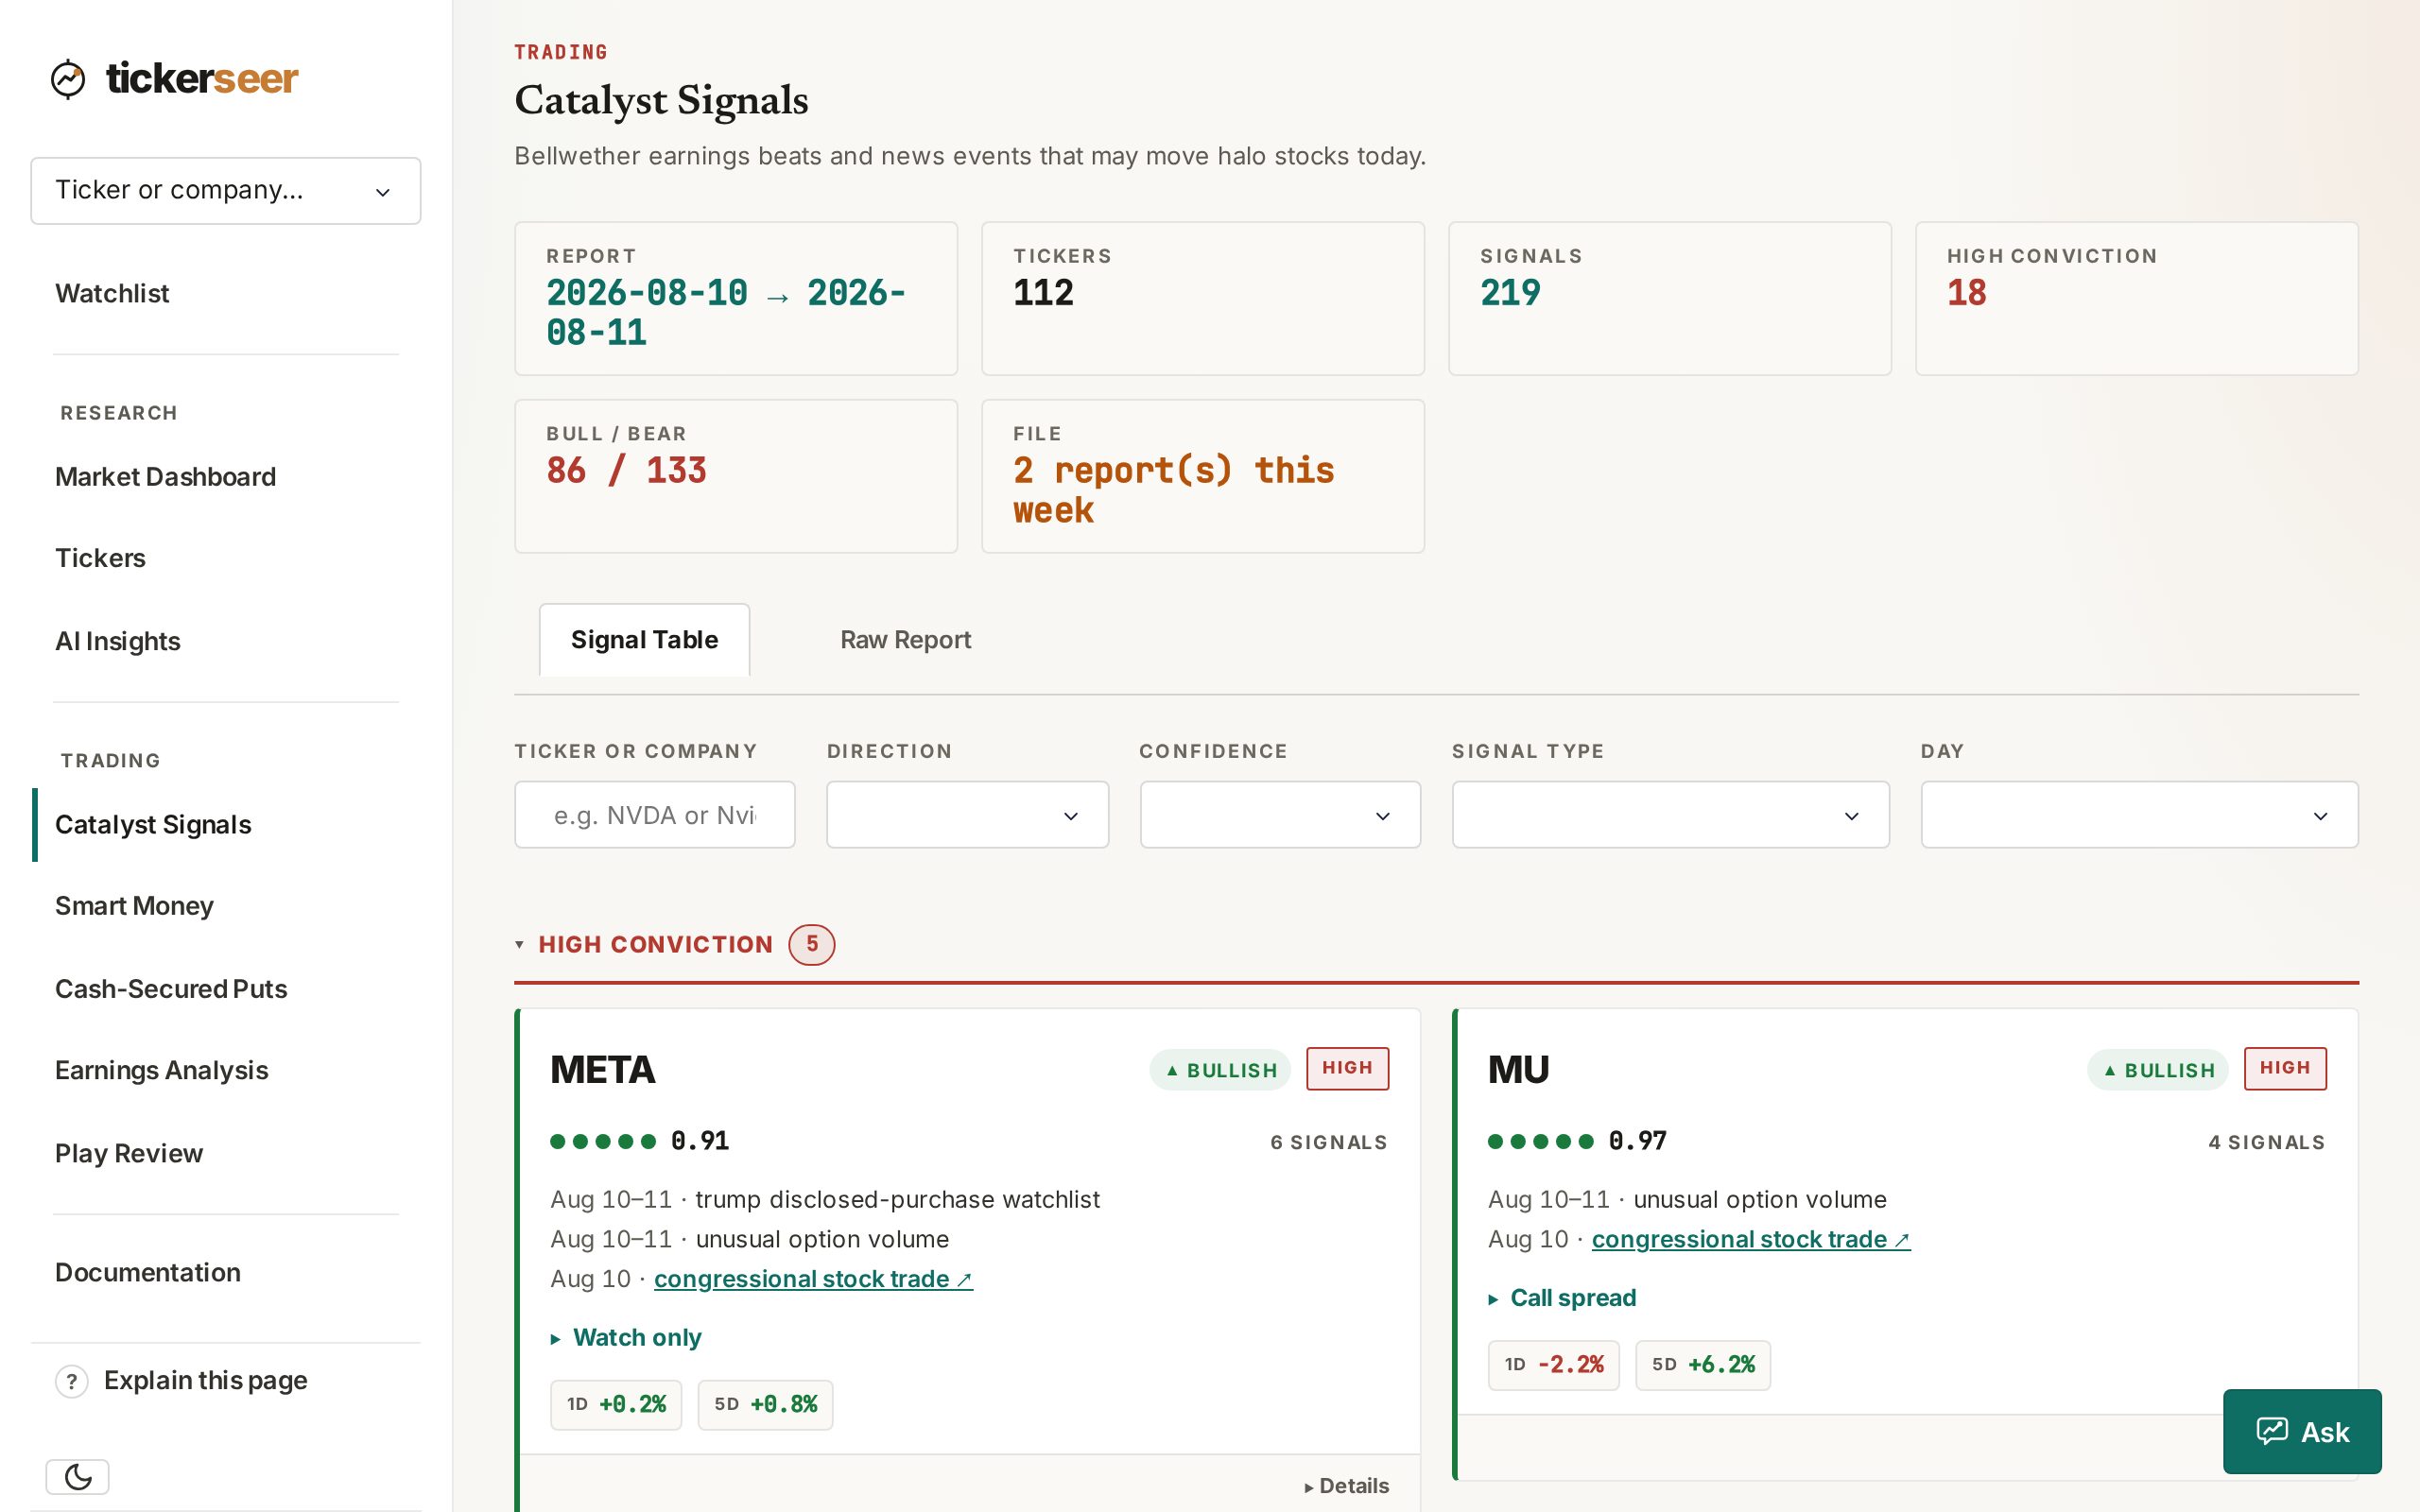This screenshot has width=2420, height=1512.
Task: Click MU Bullish badge
Action: click(2158, 1070)
